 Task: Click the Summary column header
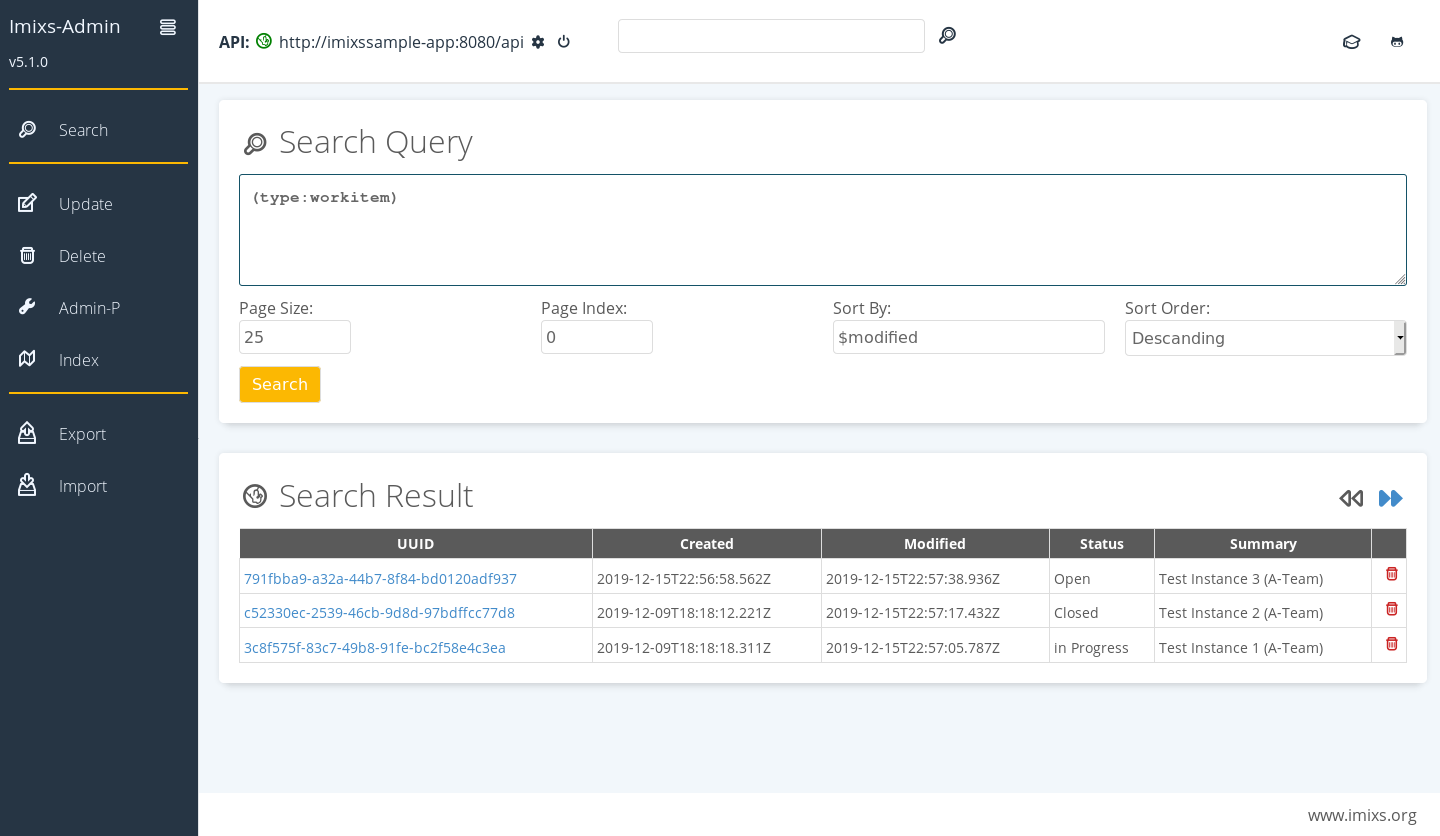[1263, 544]
